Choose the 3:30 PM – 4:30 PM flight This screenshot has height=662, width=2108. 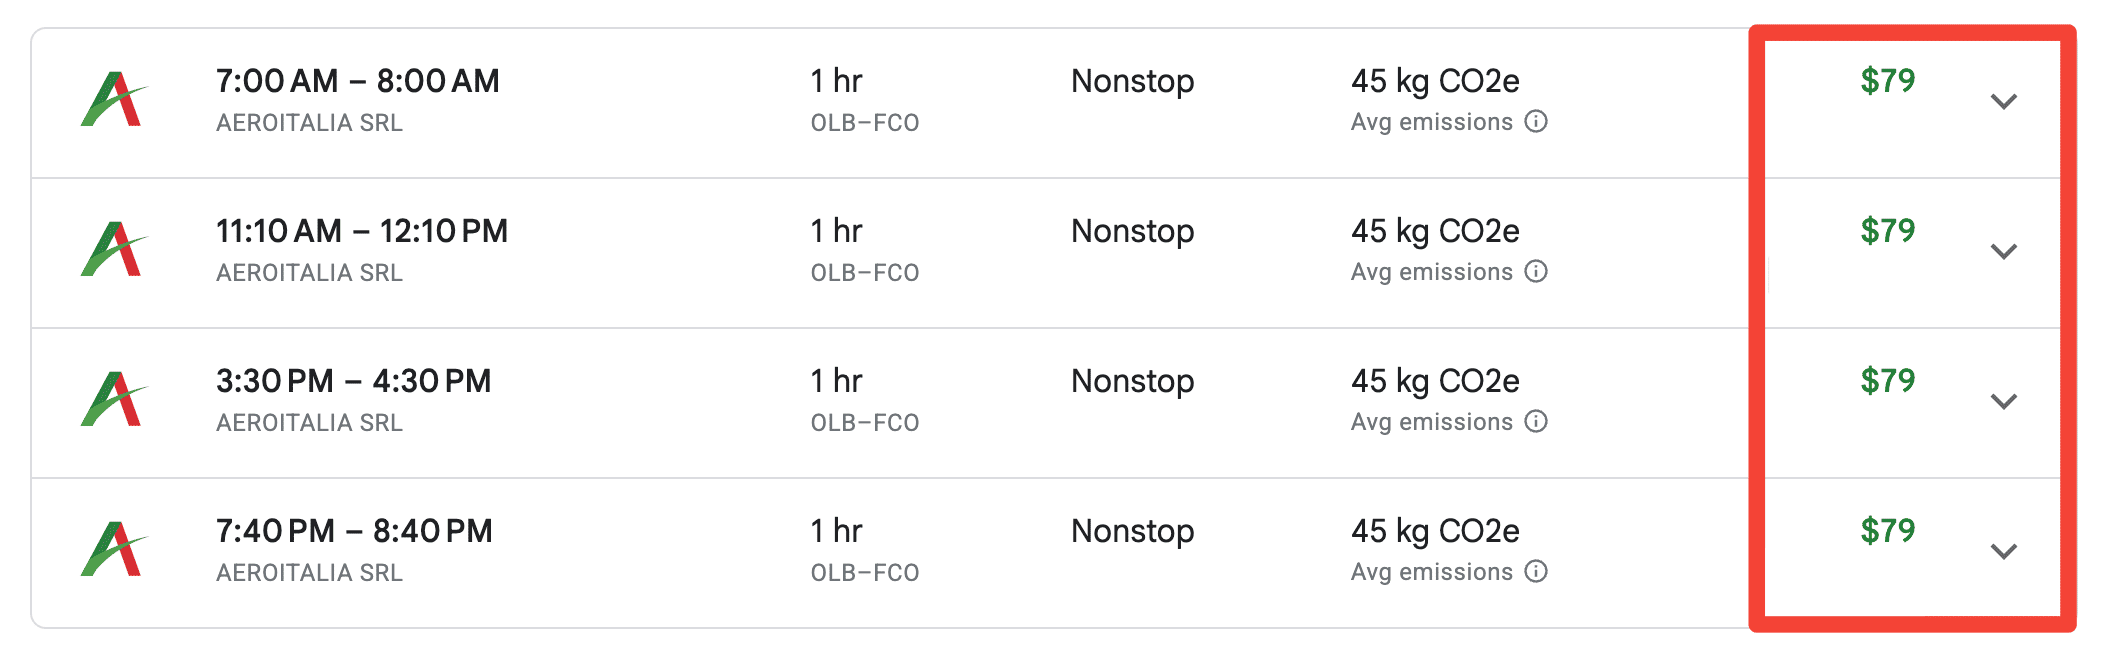pyautogui.click(x=1053, y=403)
